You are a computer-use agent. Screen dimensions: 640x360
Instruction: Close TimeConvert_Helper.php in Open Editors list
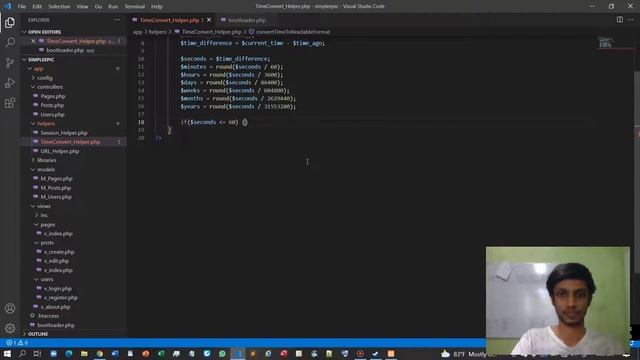click(33, 41)
